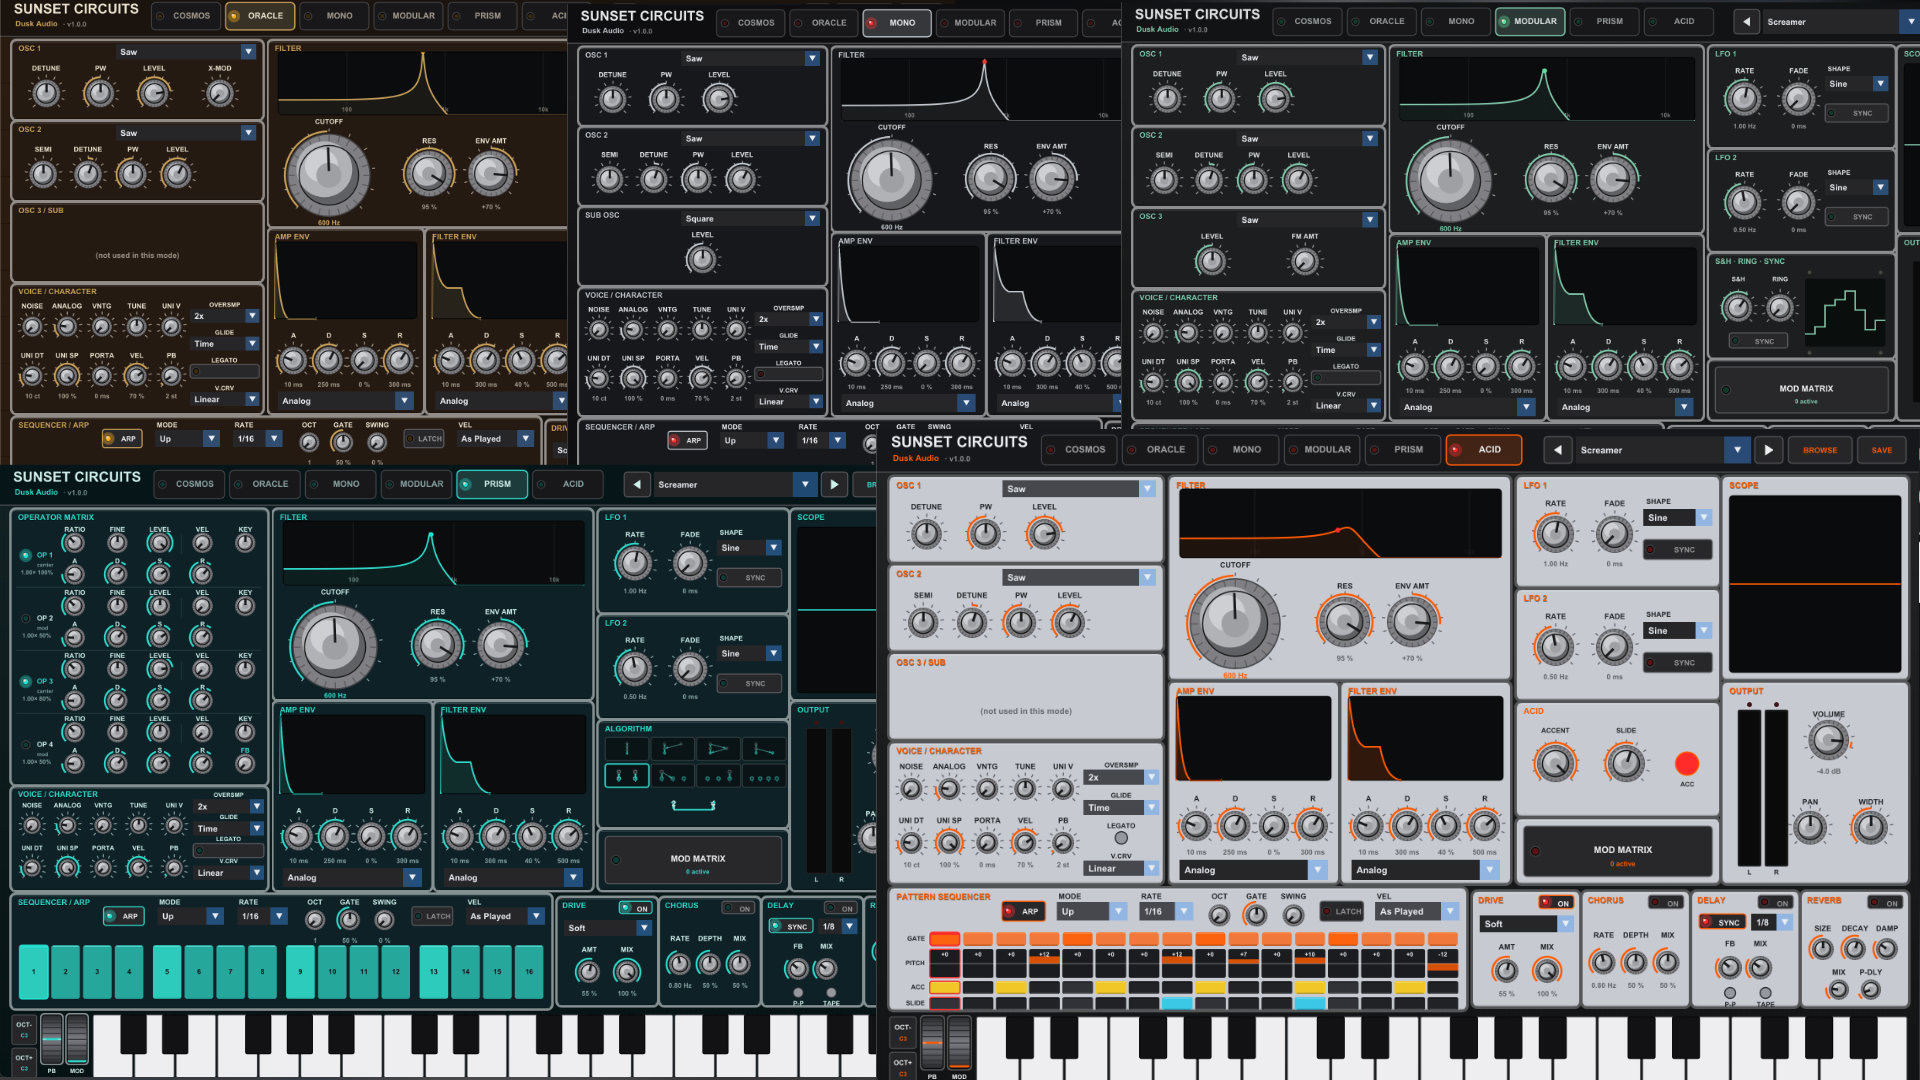Switch to ACID tab in Acid window
Image resolution: width=1920 pixels, height=1080 pixels.
pyautogui.click(x=1484, y=450)
